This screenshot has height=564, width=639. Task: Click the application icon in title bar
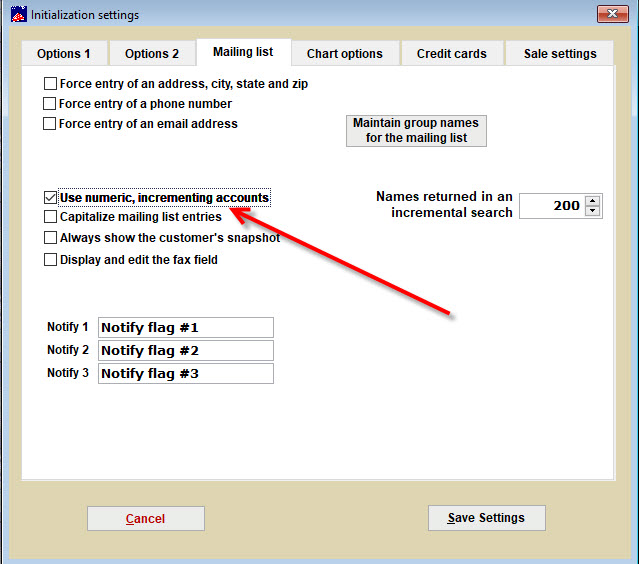tap(19, 14)
